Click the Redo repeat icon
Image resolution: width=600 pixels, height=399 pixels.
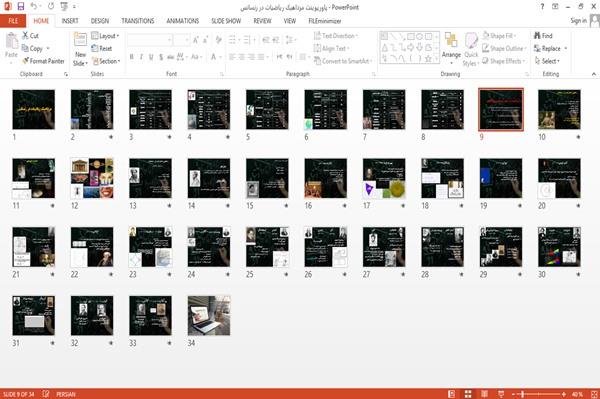51,6
